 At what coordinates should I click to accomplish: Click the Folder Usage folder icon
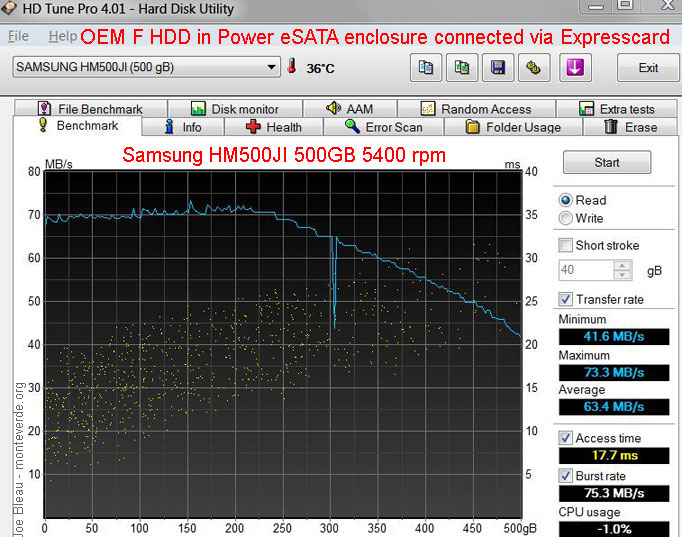click(472, 127)
